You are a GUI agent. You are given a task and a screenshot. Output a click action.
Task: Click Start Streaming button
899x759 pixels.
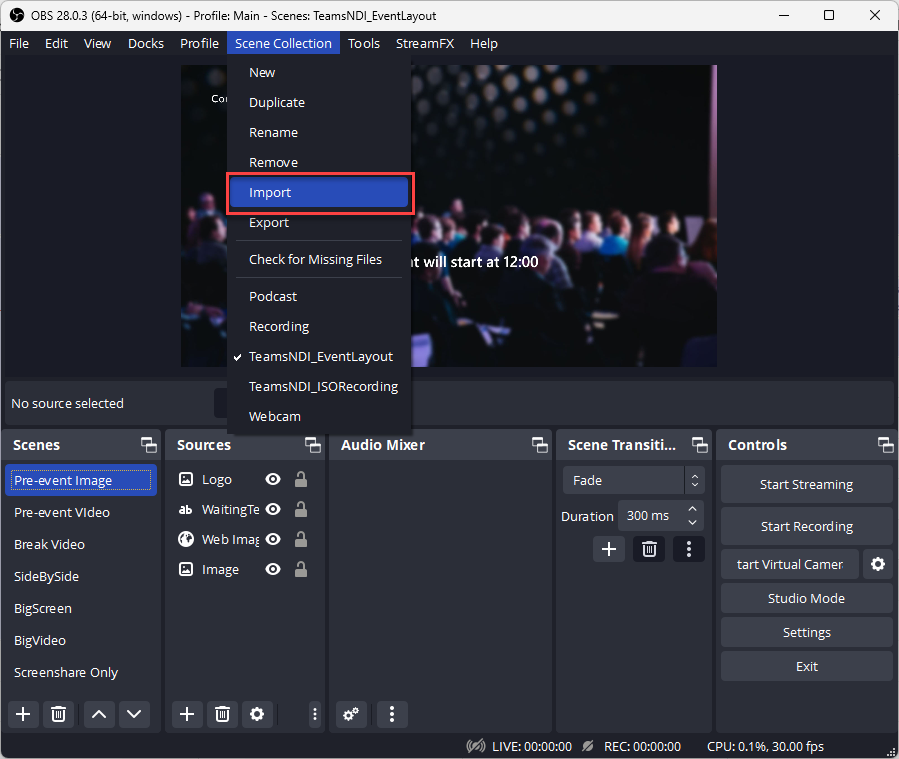point(807,484)
